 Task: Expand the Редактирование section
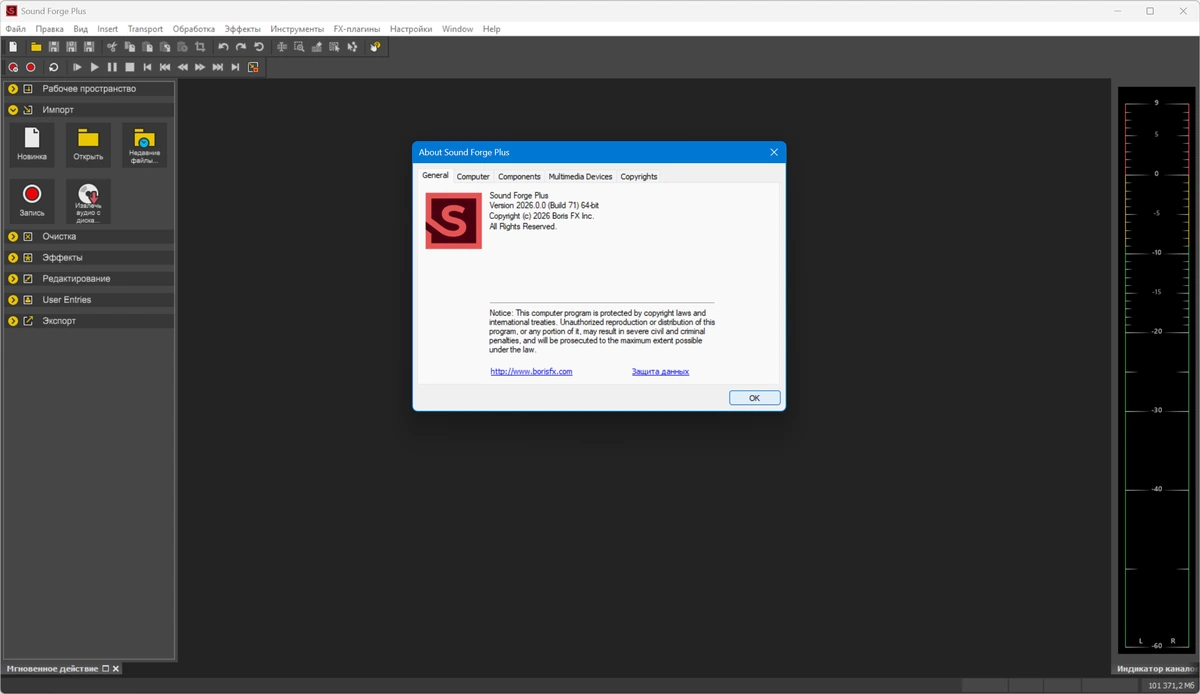click(x=13, y=279)
